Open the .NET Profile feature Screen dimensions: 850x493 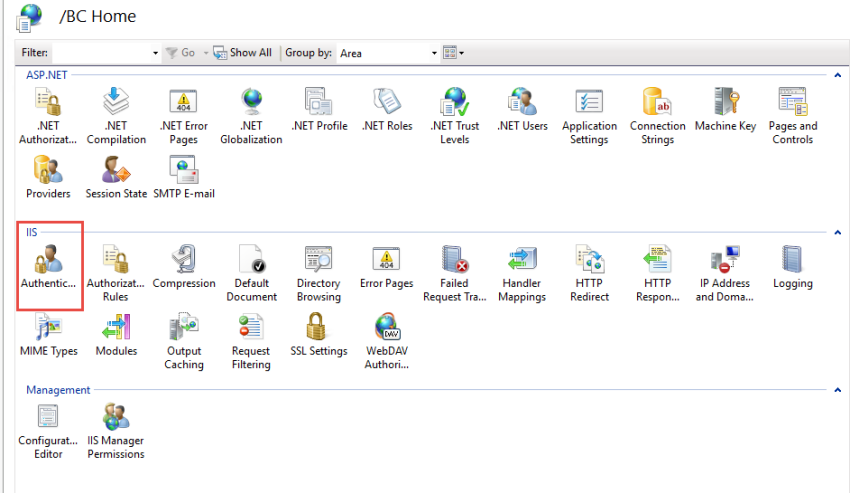[x=319, y=110]
